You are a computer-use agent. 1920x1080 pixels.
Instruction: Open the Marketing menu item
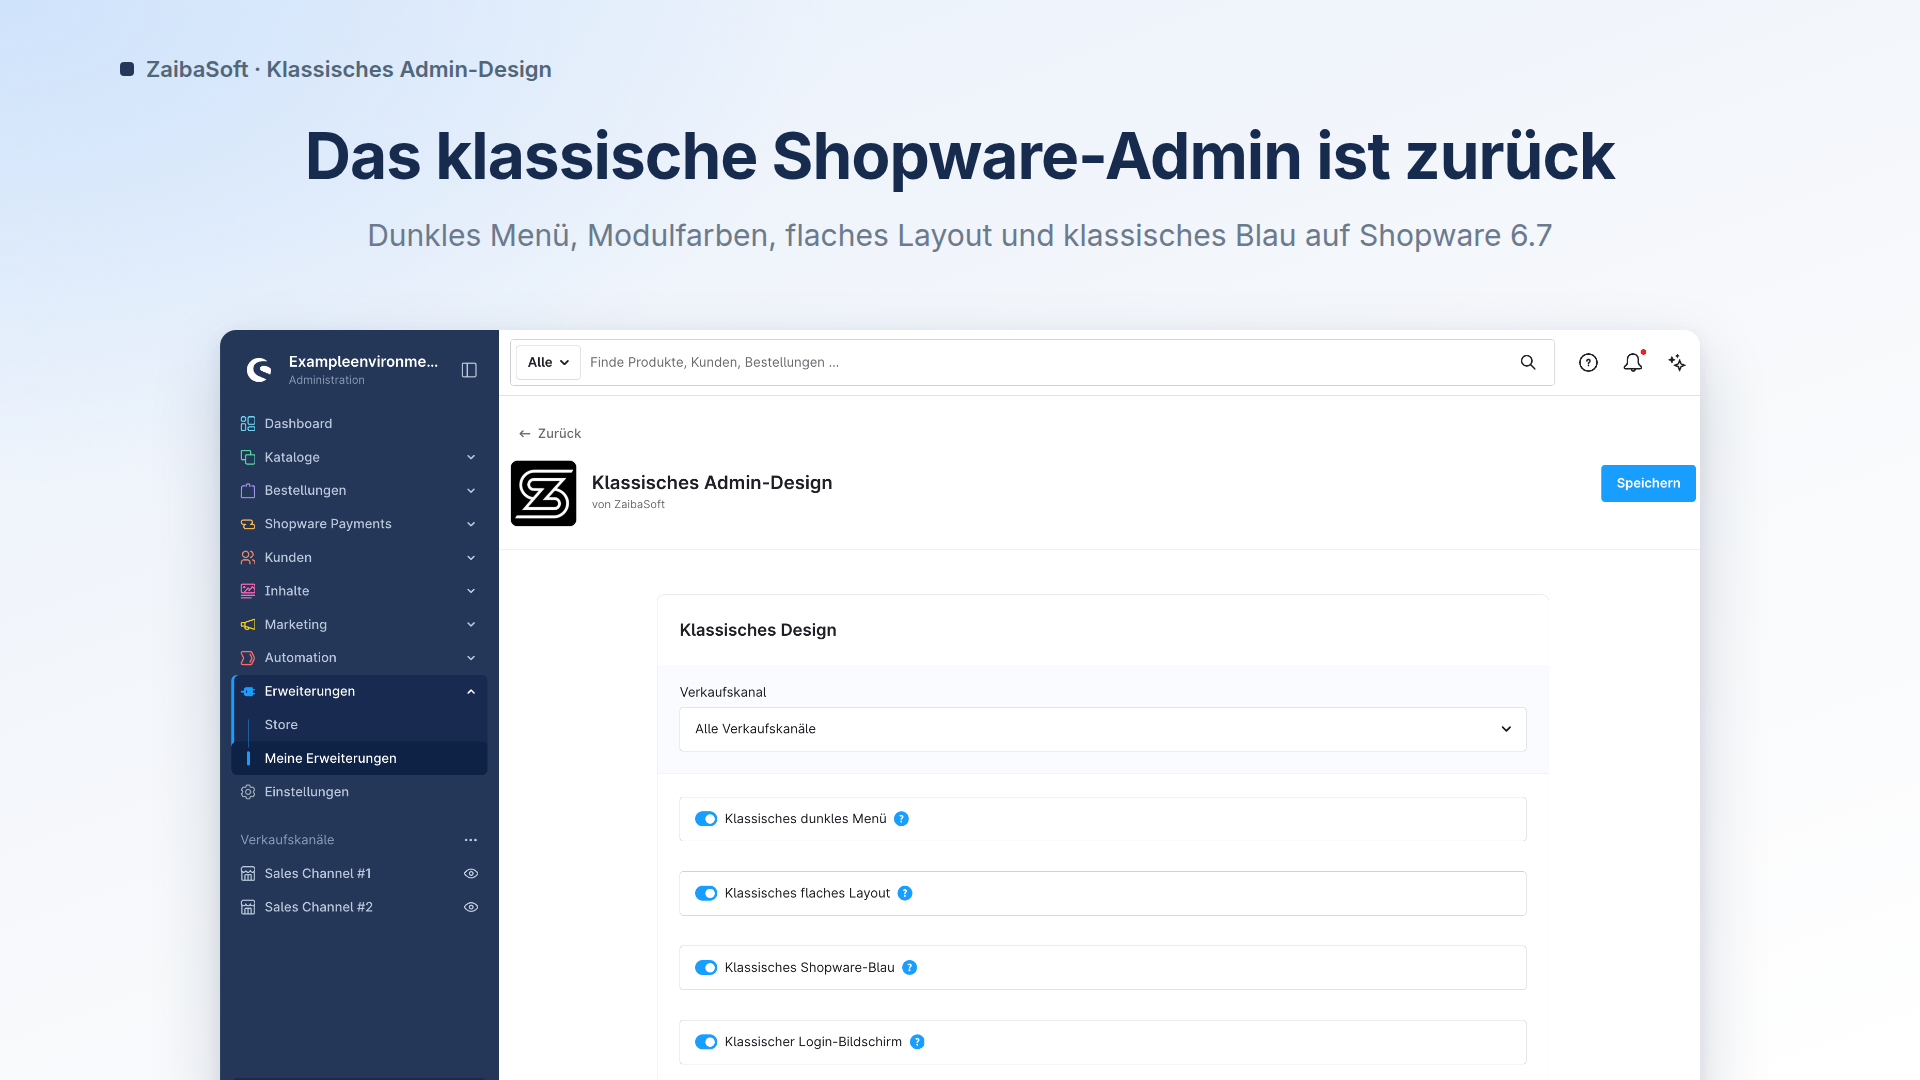point(359,625)
